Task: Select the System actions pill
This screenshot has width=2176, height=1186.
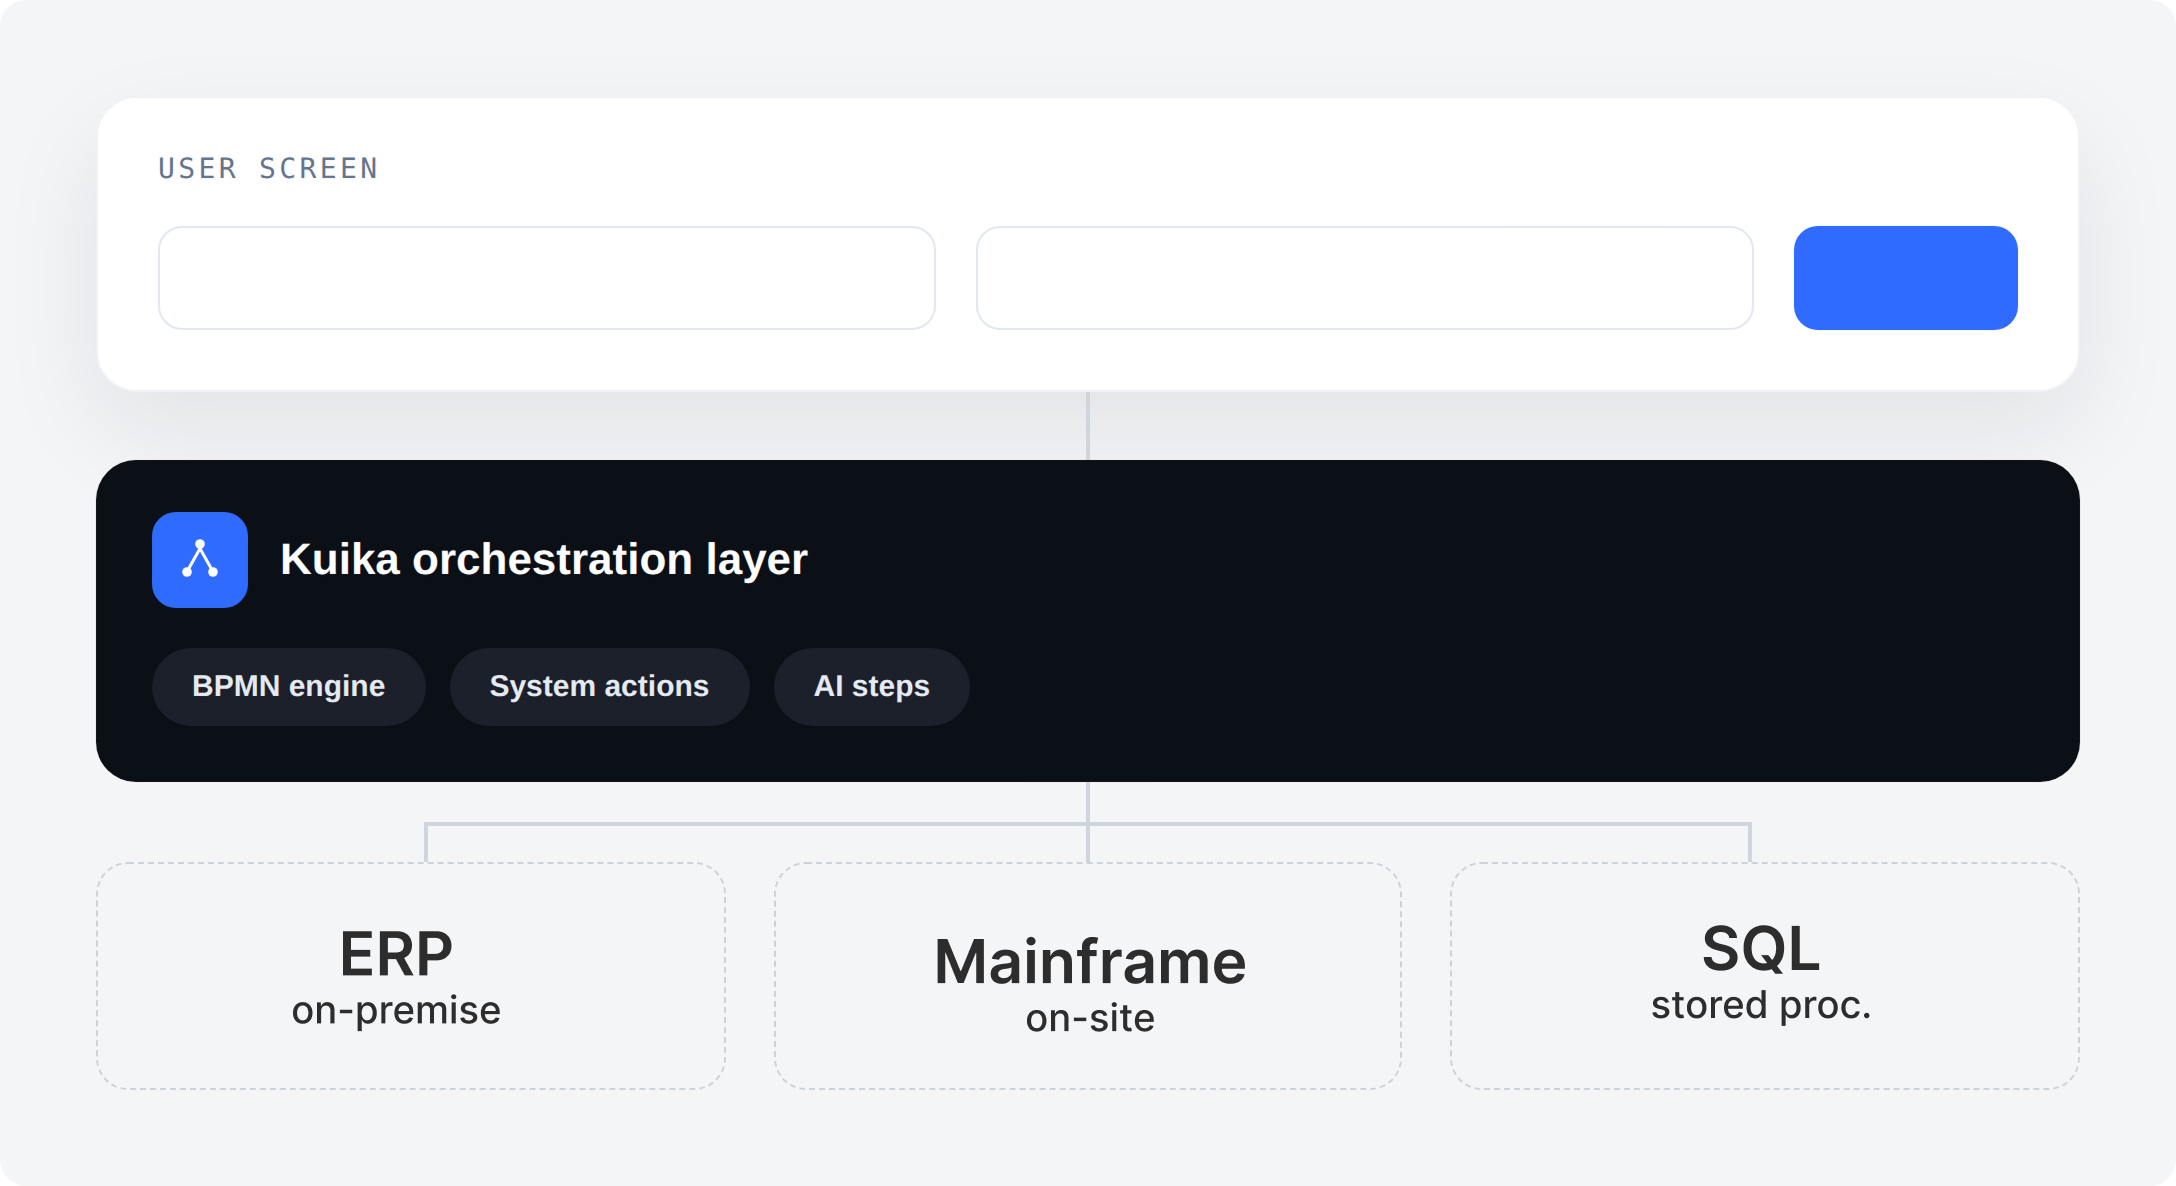Action: (x=600, y=687)
